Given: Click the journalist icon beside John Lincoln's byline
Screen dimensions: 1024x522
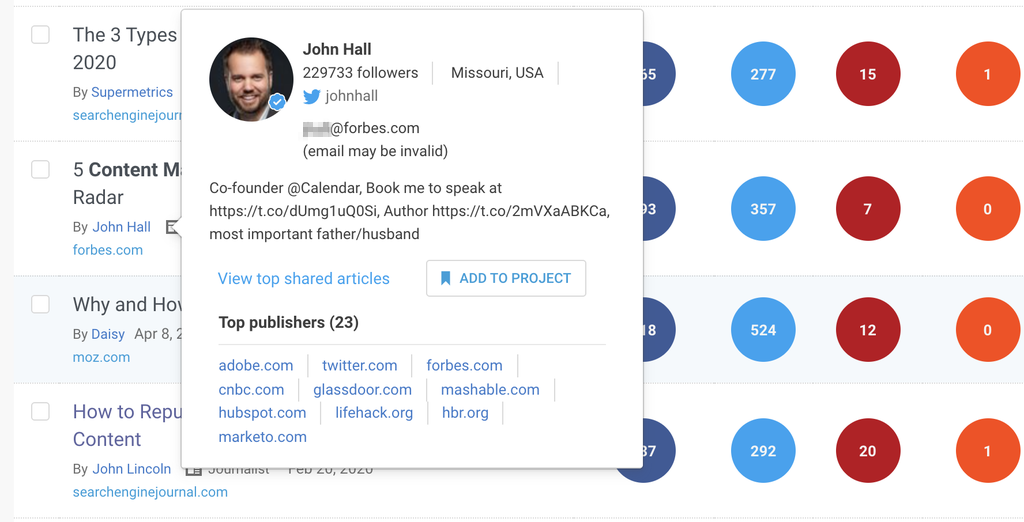Looking at the screenshot, I should (193, 469).
